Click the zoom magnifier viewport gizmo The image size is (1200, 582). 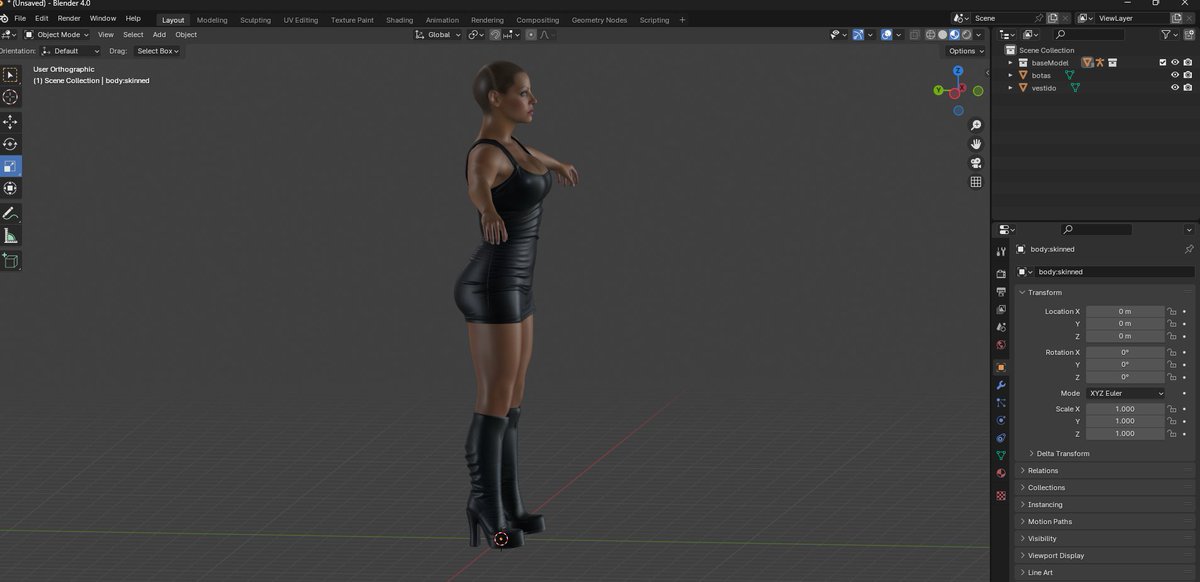click(976, 125)
